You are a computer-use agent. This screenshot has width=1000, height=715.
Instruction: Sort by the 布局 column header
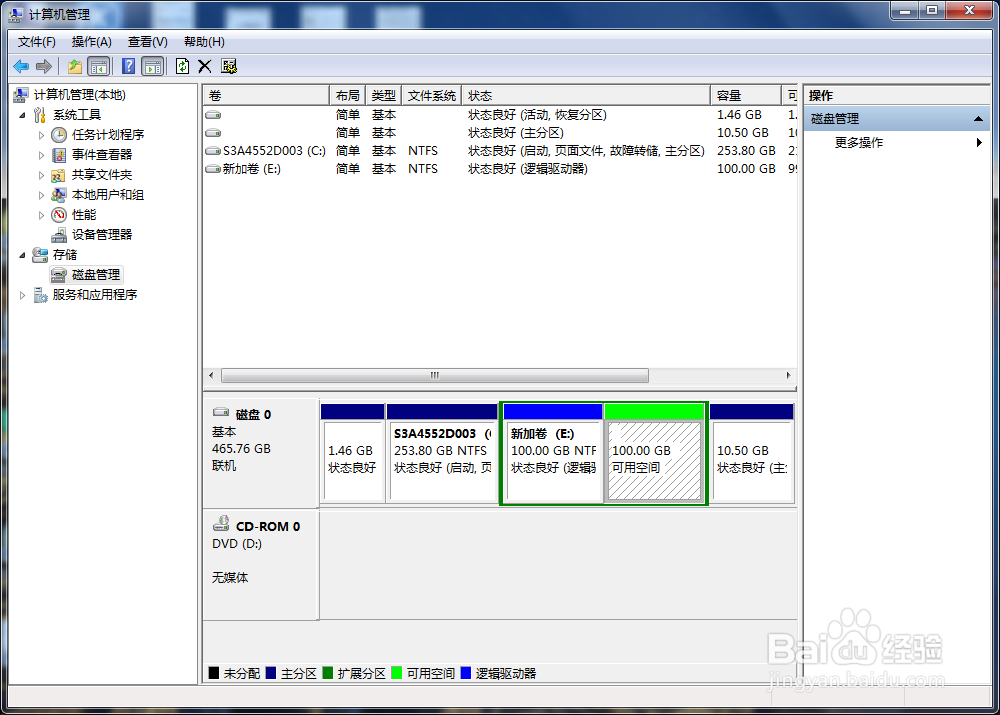tap(348, 96)
